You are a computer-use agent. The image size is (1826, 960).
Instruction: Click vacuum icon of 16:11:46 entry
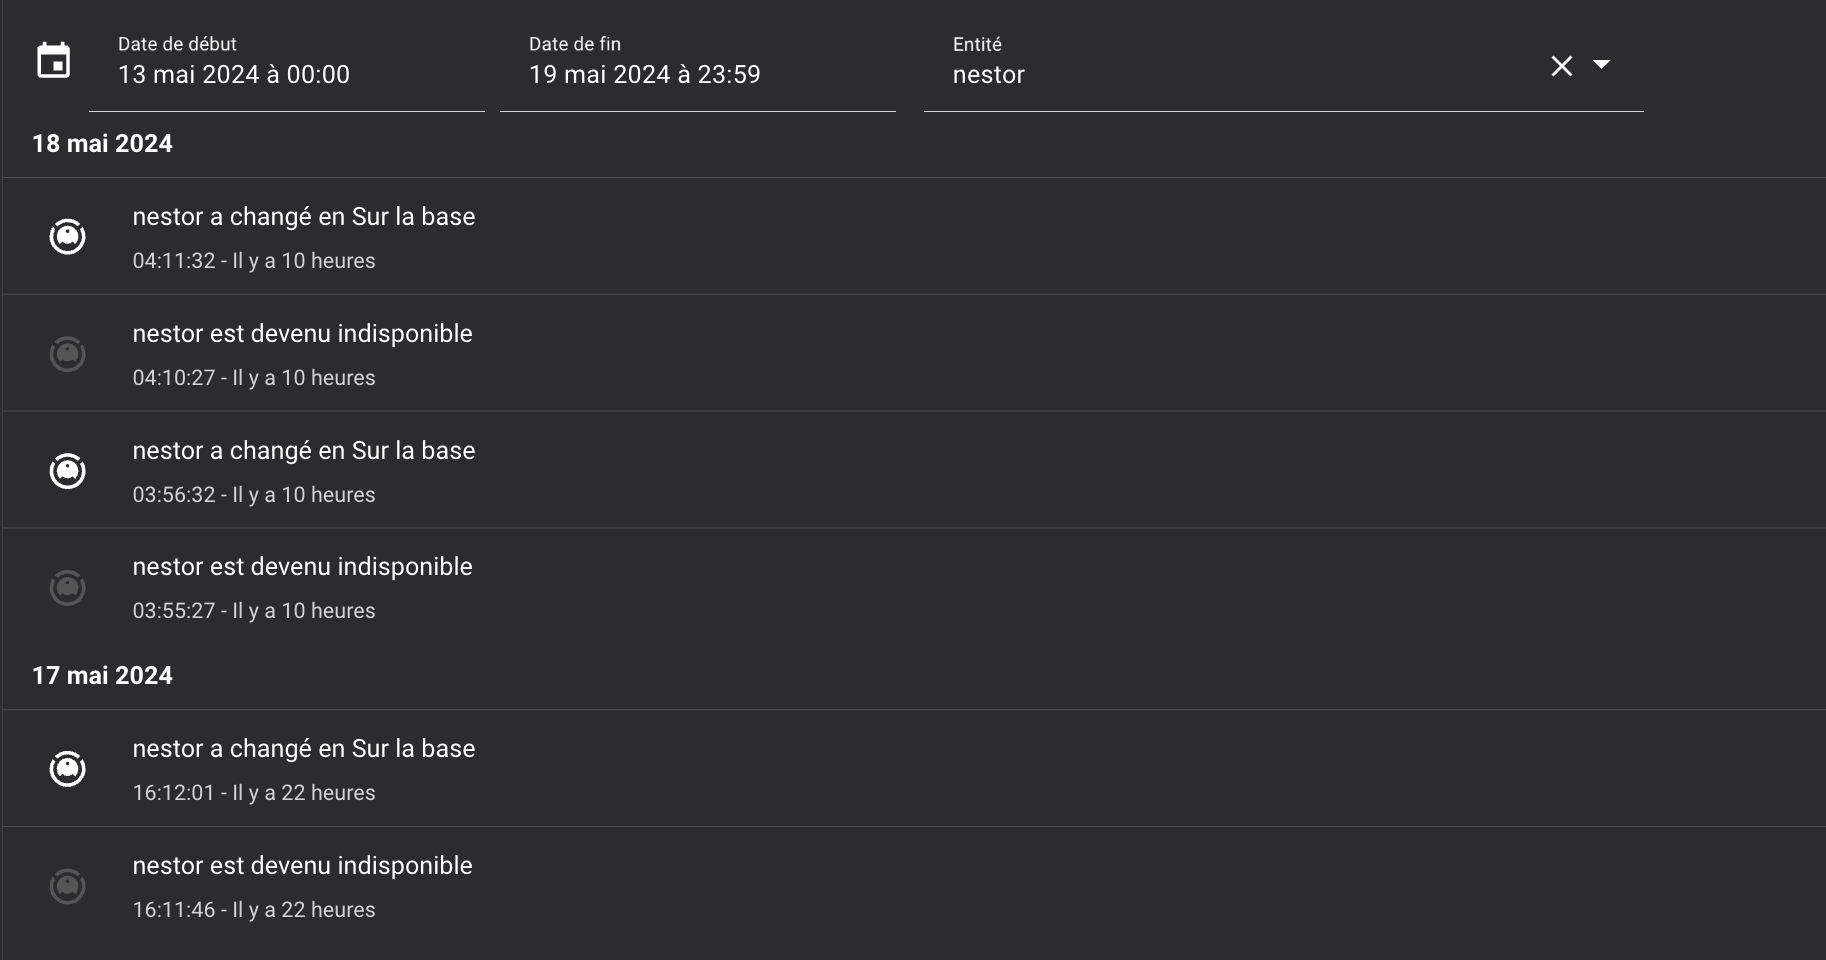[68, 886]
